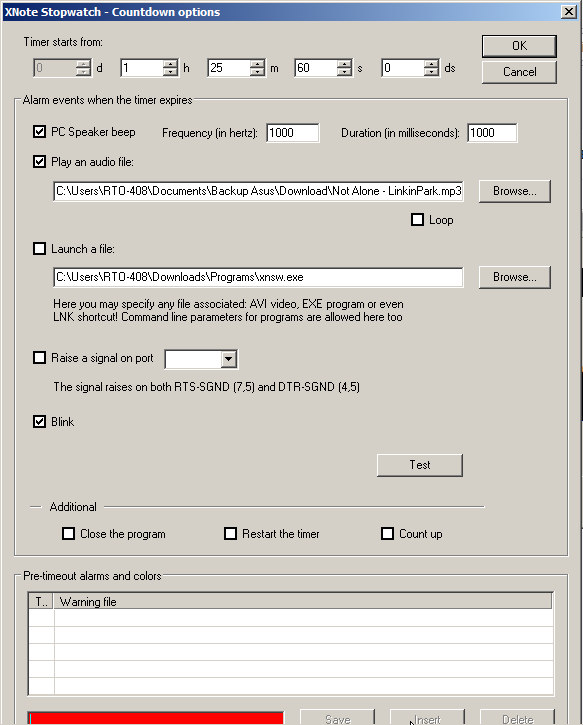
Task: Increase minutes with the up spinner arrow
Action: coord(257,64)
